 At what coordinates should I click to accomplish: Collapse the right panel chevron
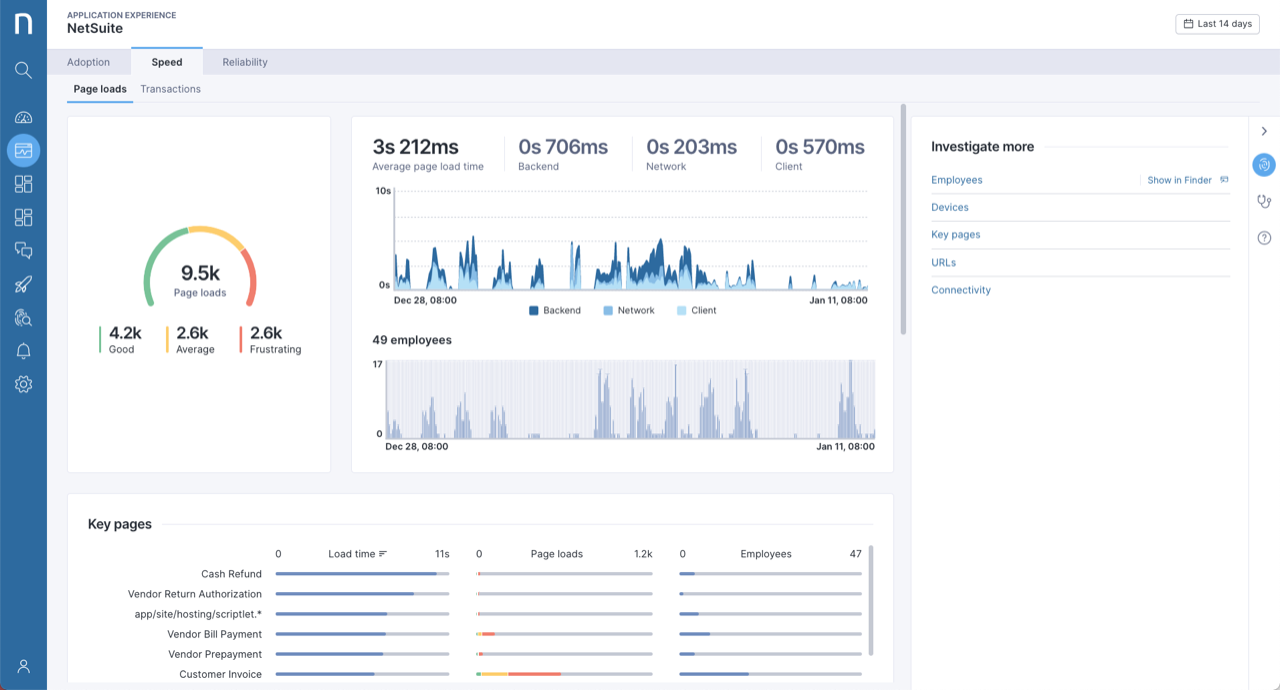(x=1264, y=131)
